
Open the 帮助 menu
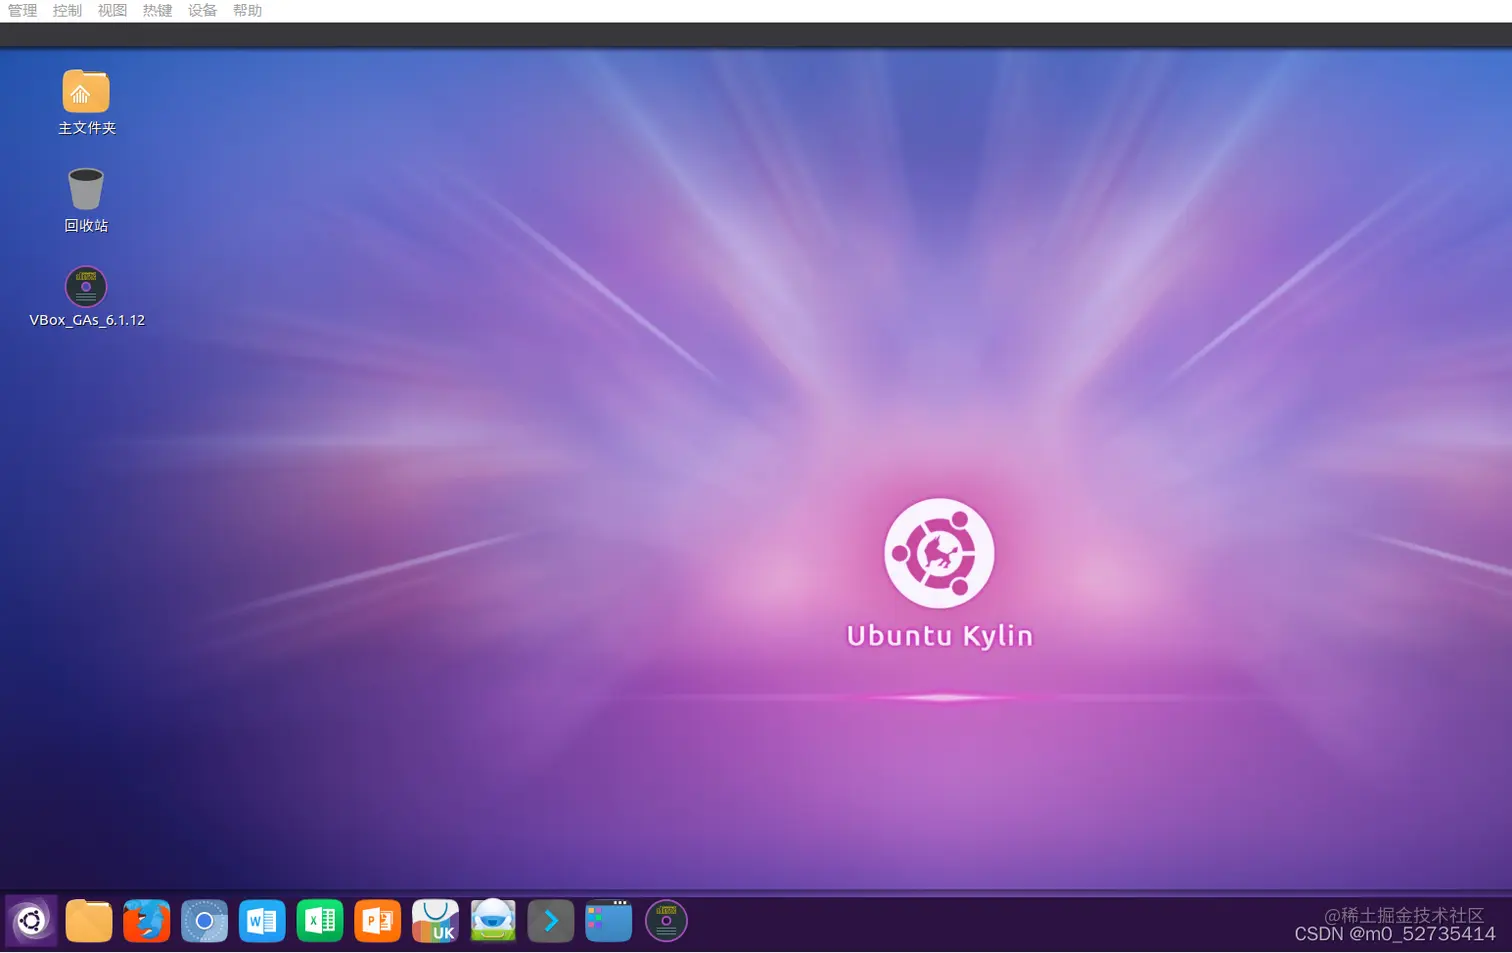[247, 11]
